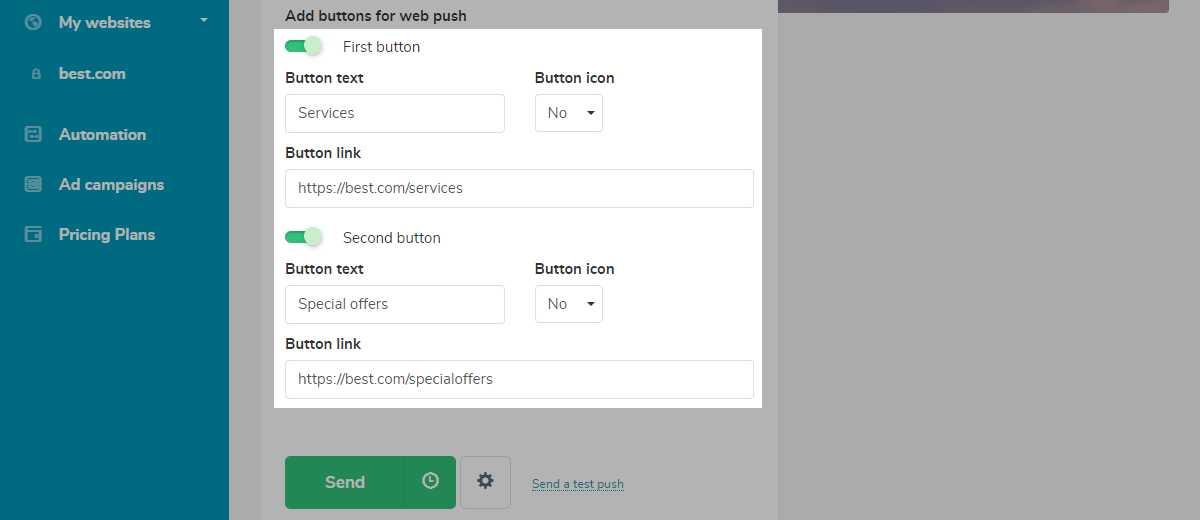Open the first Button icon dropdown
The height and width of the screenshot is (520, 1200).
click(x=569, y=113)
